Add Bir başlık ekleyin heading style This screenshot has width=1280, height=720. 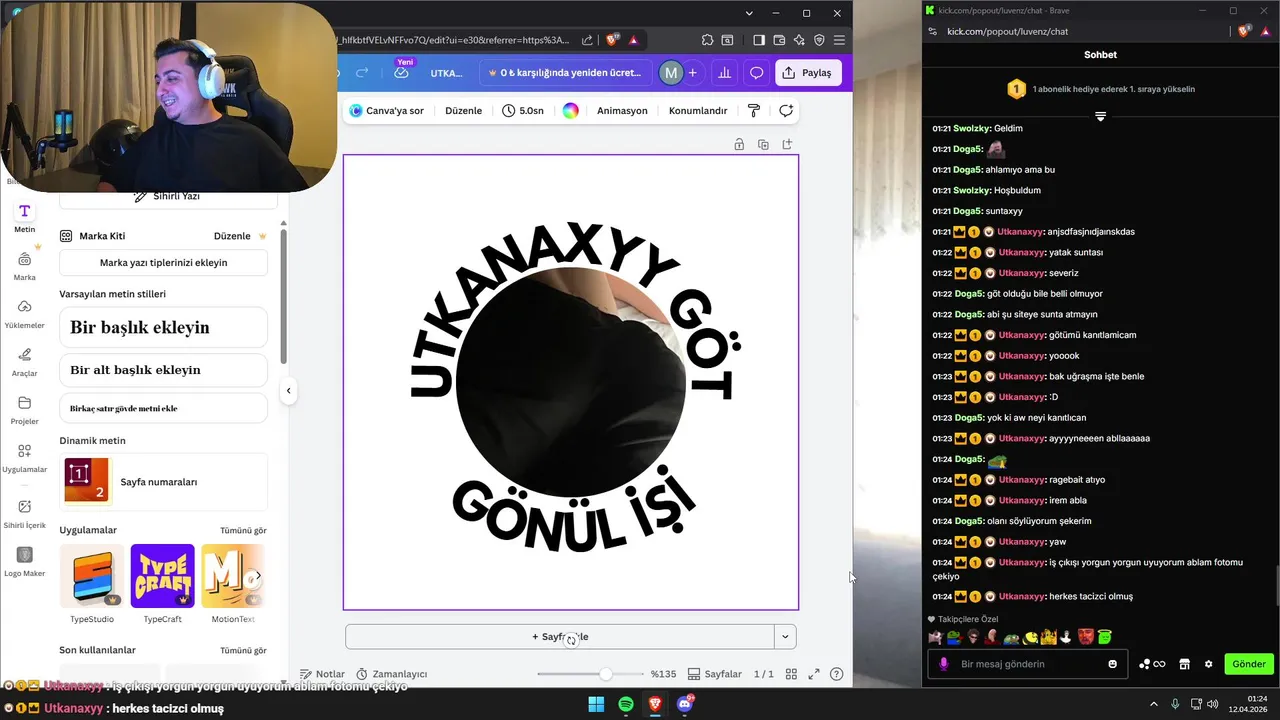163,327
